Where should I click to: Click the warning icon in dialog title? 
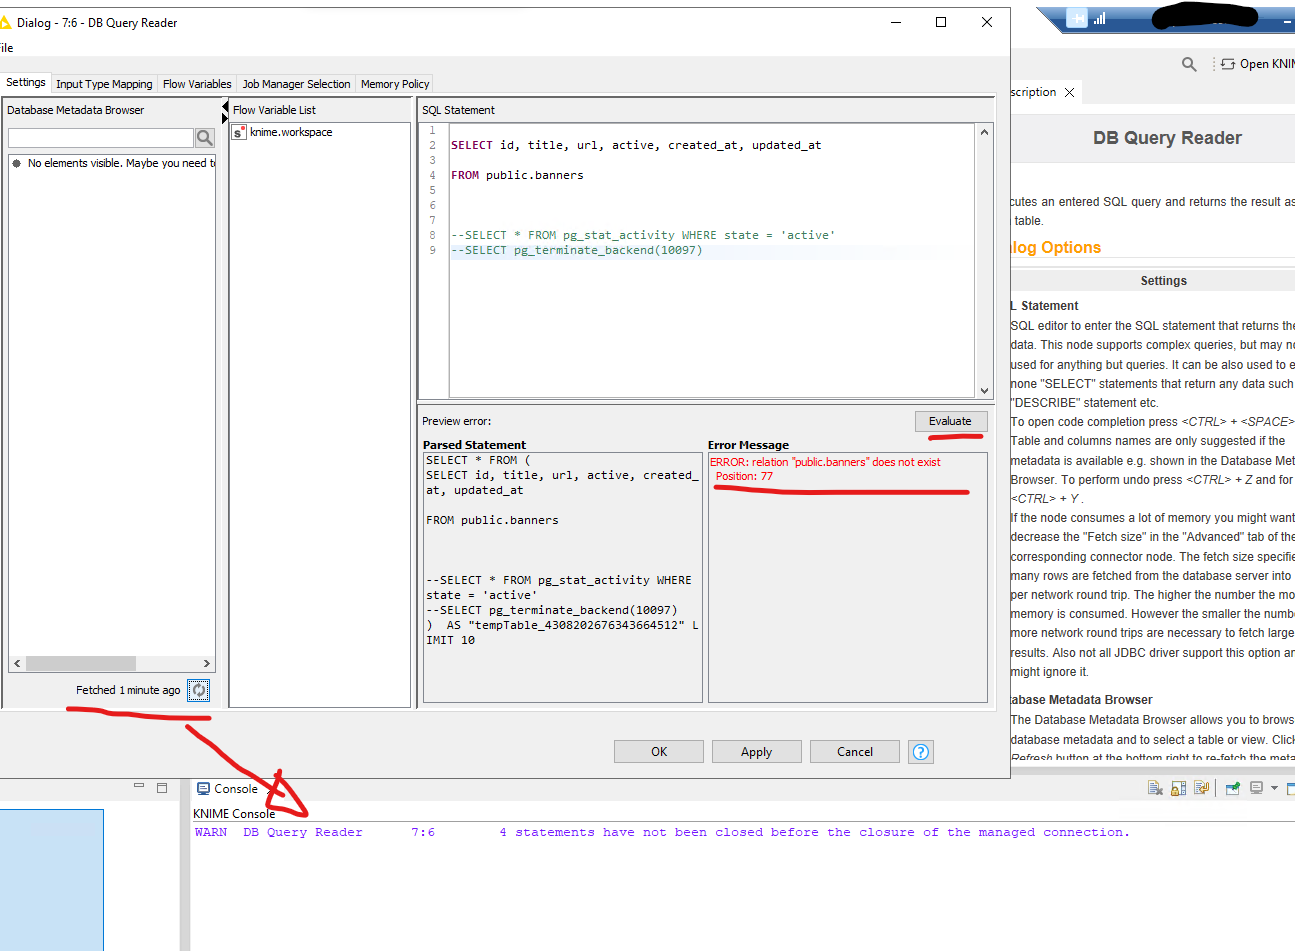point(5,22)
